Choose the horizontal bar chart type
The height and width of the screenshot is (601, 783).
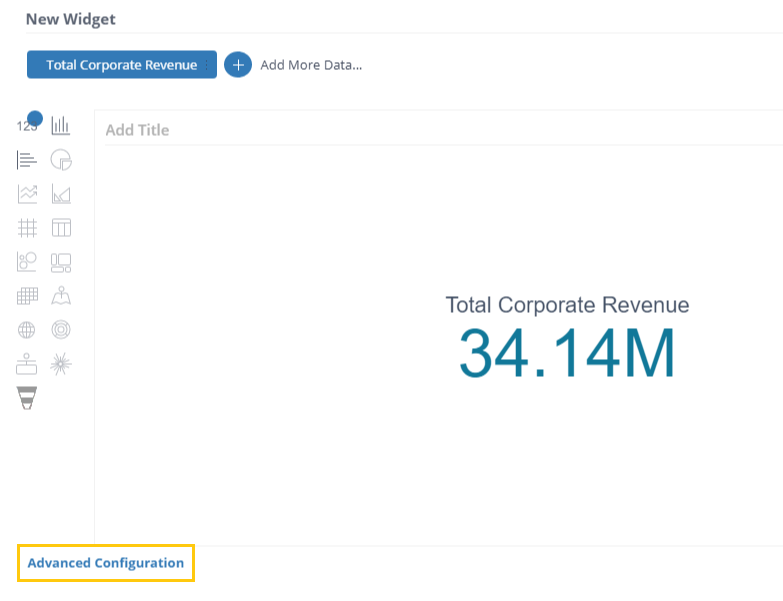click(x=27, y=160)
